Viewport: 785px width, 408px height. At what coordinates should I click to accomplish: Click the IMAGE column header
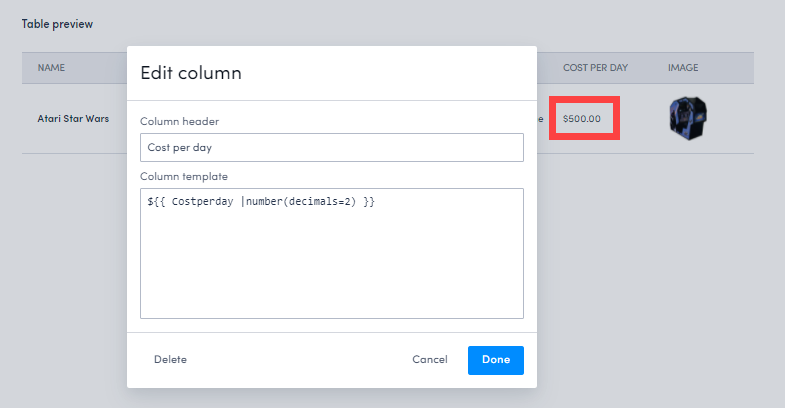tap(683, 68)
